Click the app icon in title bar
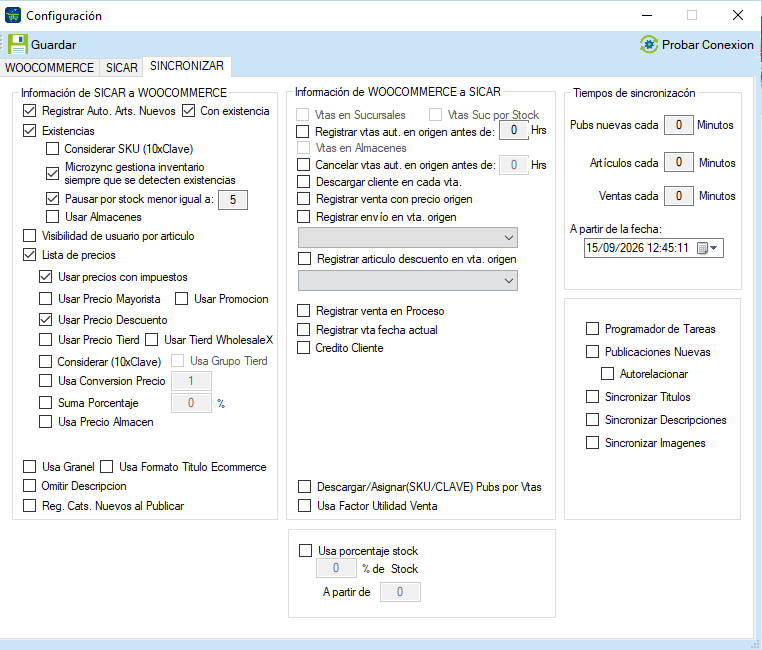Screen dimensions: 762x650 (13, 16)
